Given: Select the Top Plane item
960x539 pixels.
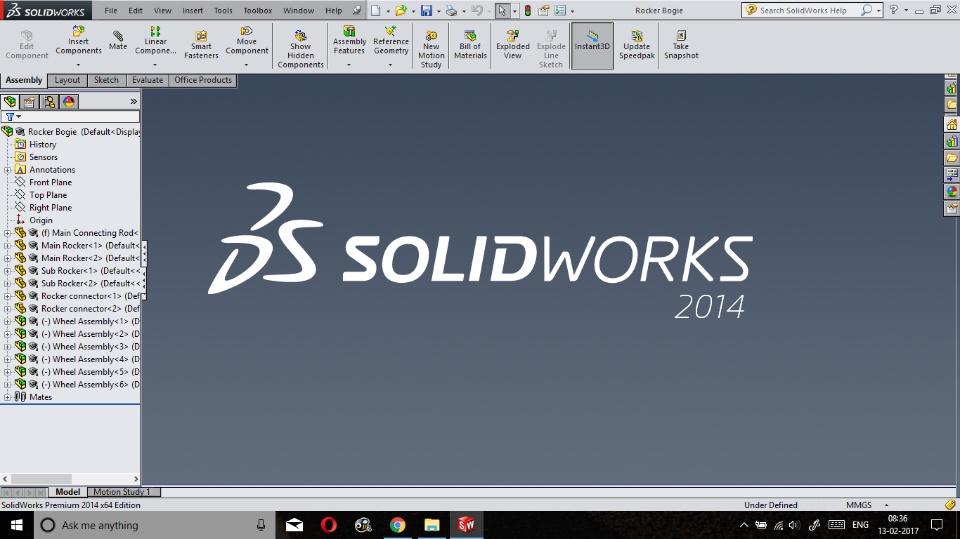Looking at the screenshot, I should click(48, 195).
